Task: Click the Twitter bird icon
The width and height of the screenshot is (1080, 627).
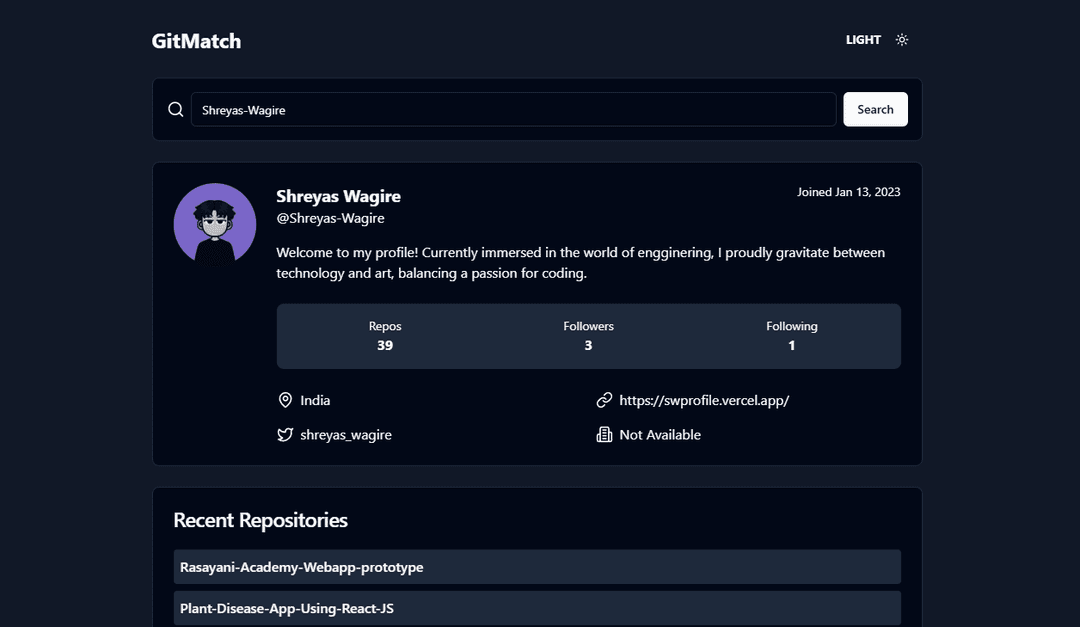Action: [x=285, y=434]
